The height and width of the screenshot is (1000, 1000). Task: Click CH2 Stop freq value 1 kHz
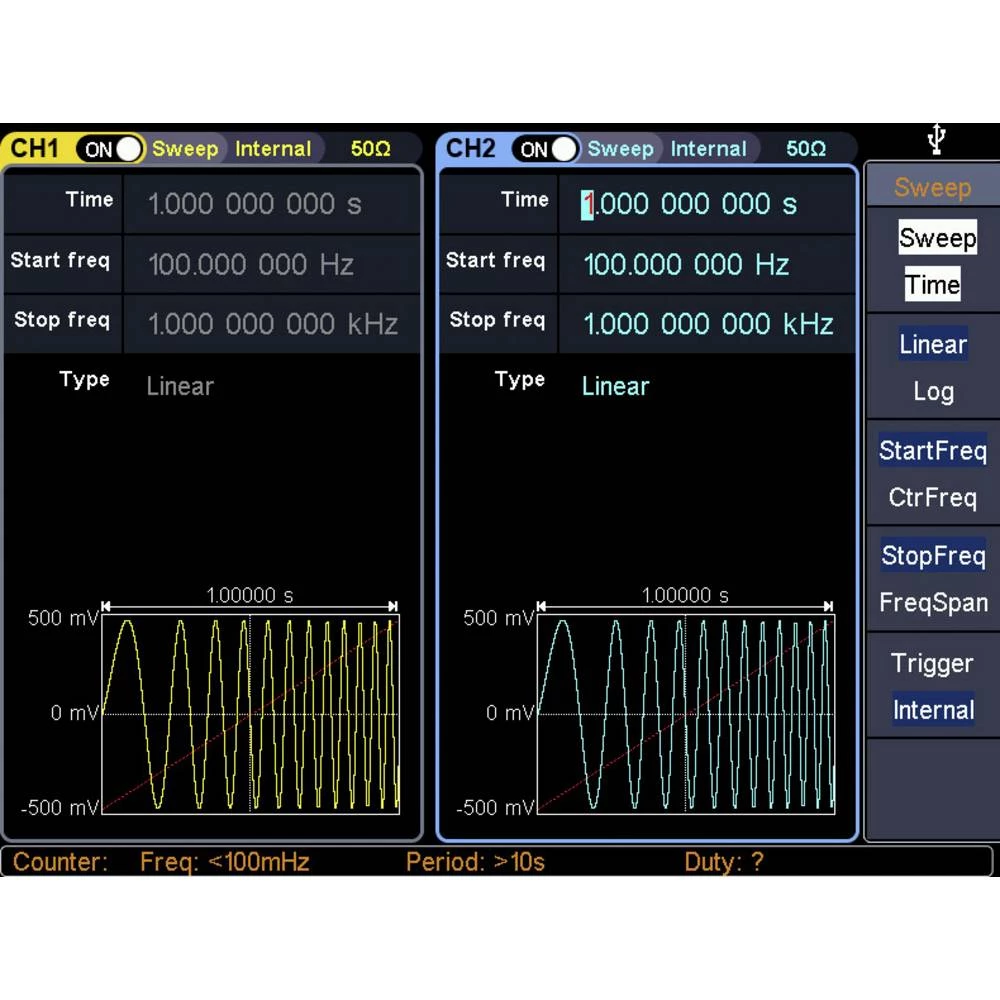click(x=708, y=324)
